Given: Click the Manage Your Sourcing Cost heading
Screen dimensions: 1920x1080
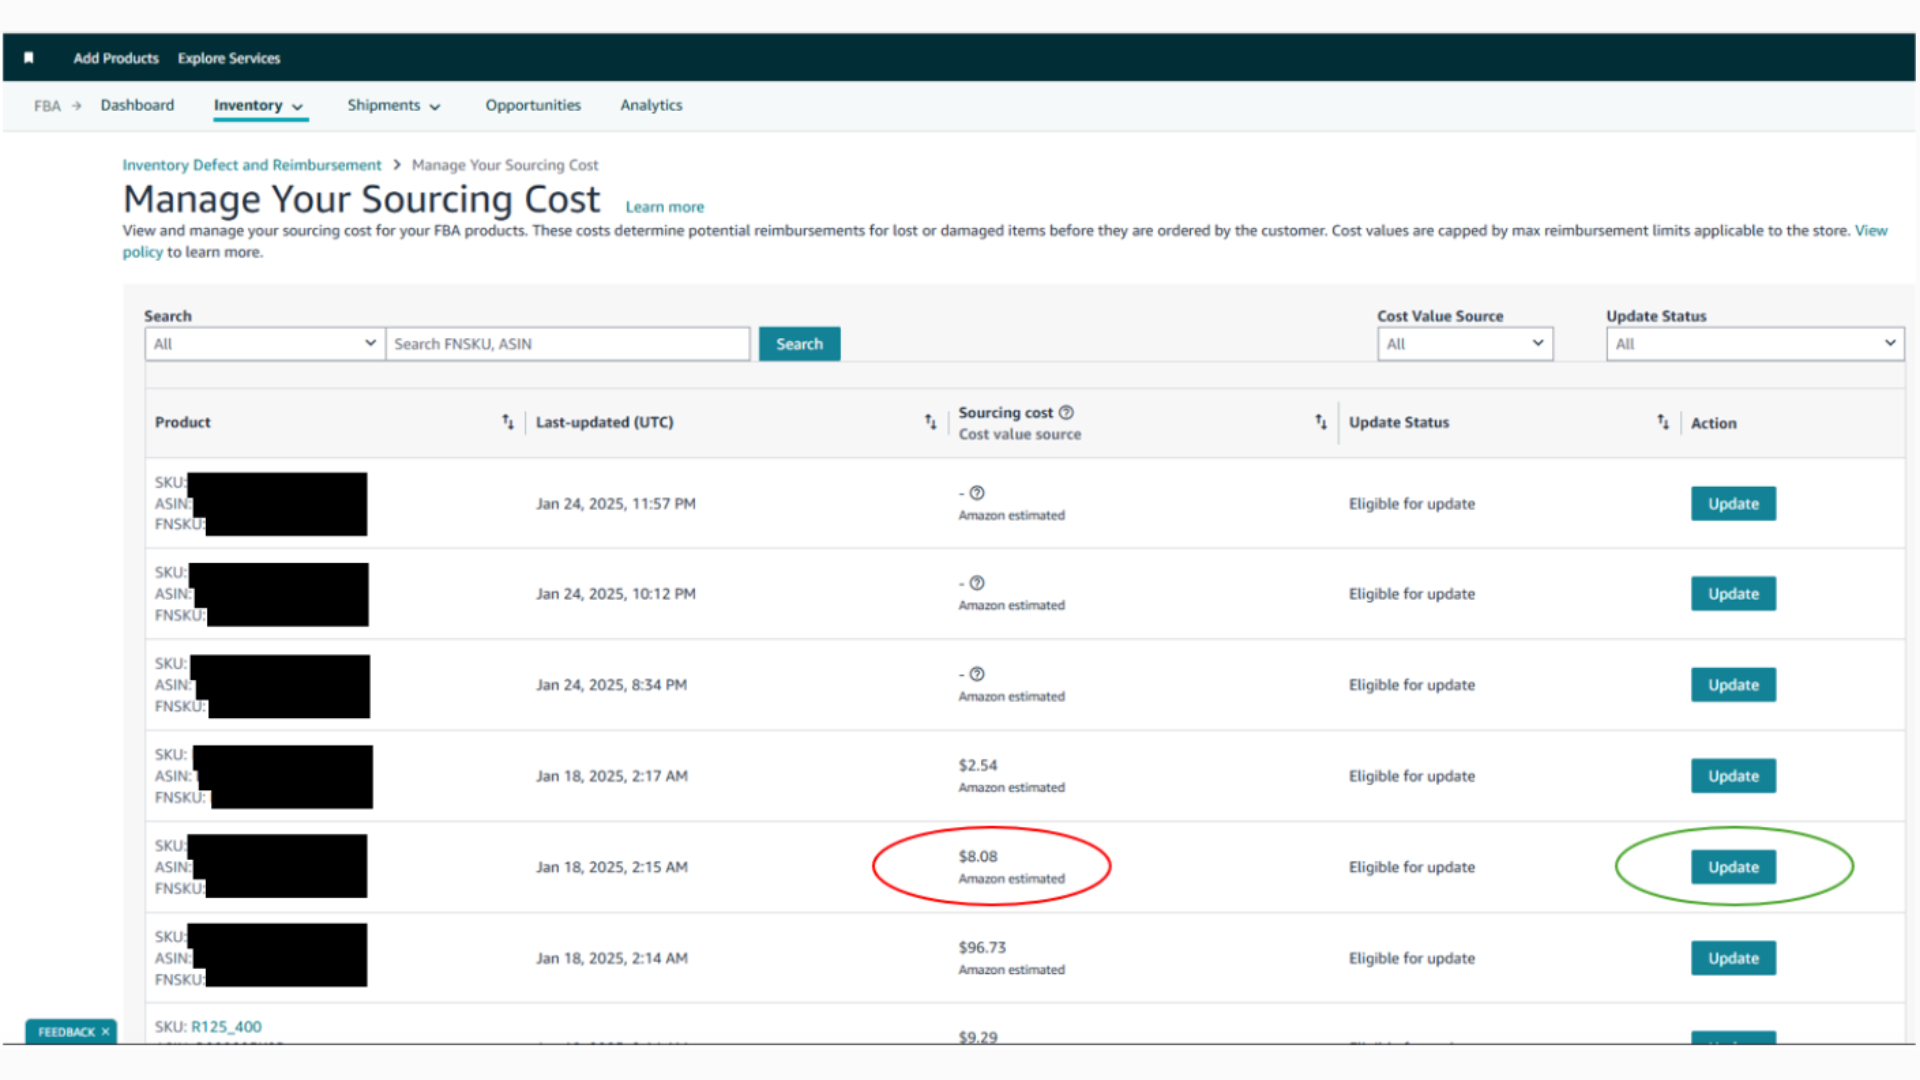Looking at the screenshot, I should click(362, 199).
